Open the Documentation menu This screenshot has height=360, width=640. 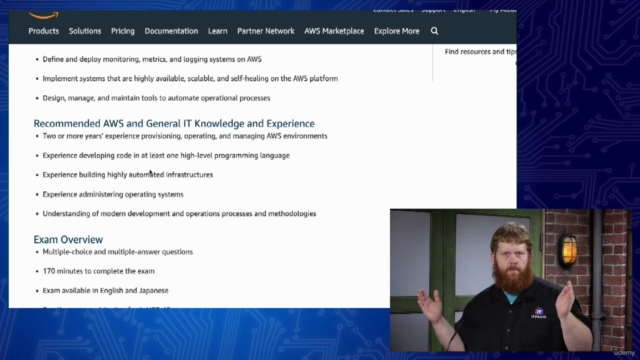[171, 31]
